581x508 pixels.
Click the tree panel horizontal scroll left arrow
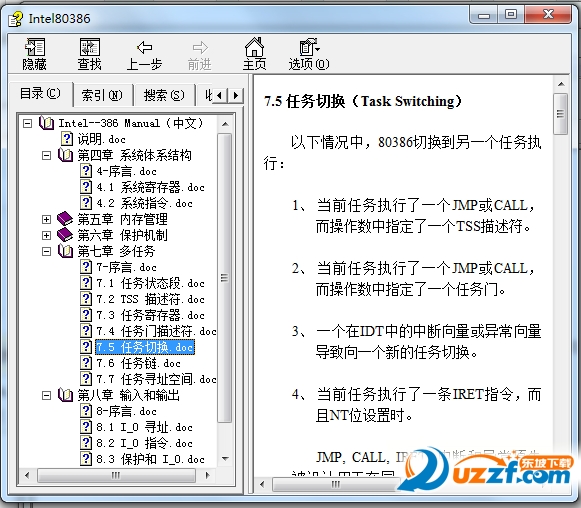point(27,475)
